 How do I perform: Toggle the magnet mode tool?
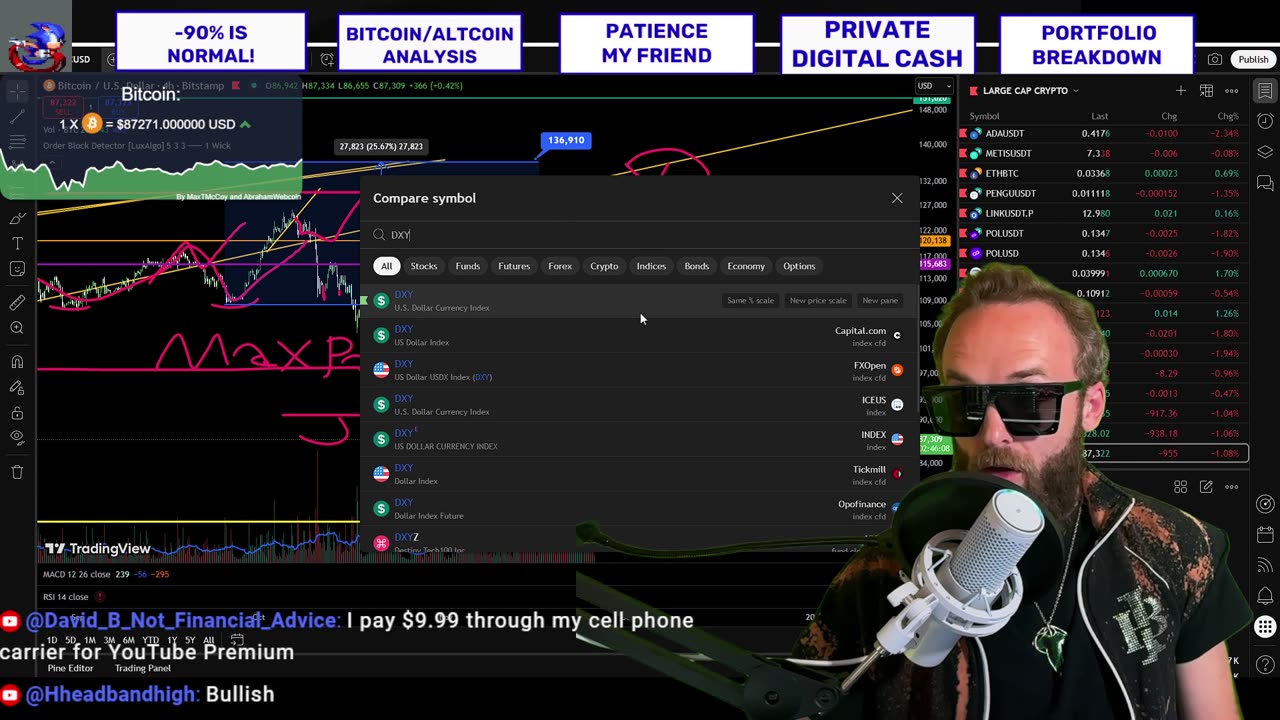[17, 362]
